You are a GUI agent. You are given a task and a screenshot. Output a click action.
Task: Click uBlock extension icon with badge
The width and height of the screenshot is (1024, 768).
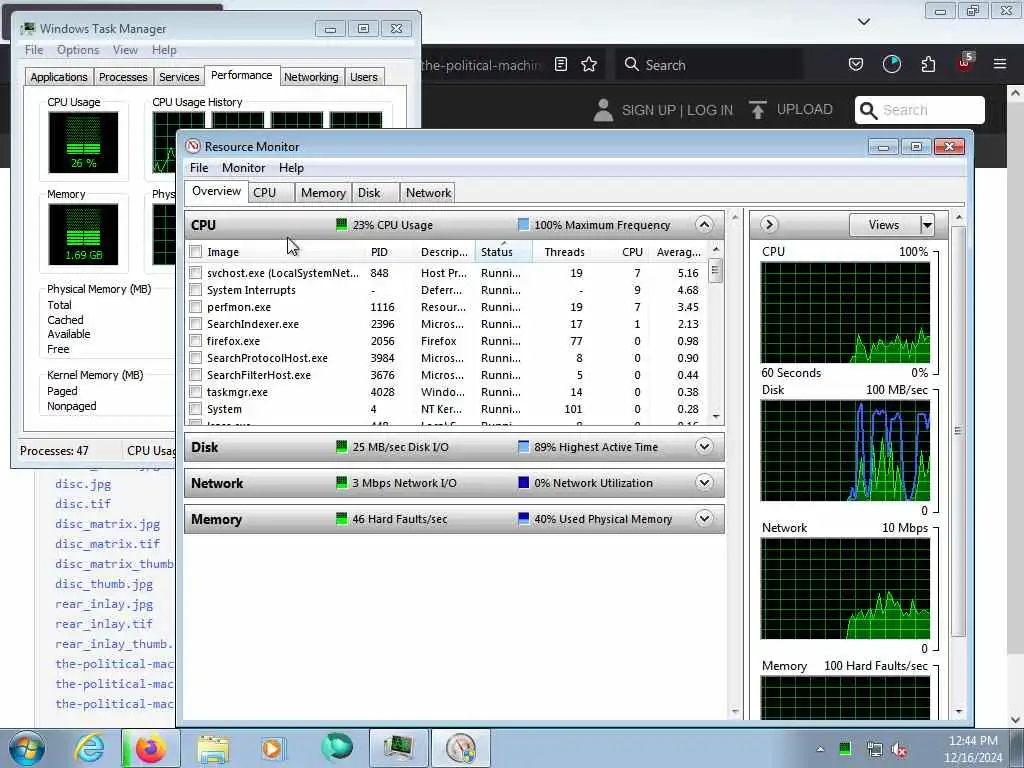(x=965, y=63)
